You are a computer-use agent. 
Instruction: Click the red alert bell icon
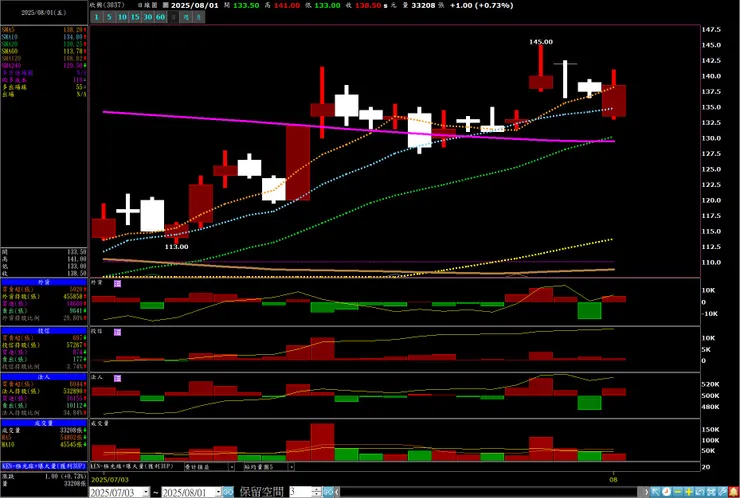click(734, 492)
